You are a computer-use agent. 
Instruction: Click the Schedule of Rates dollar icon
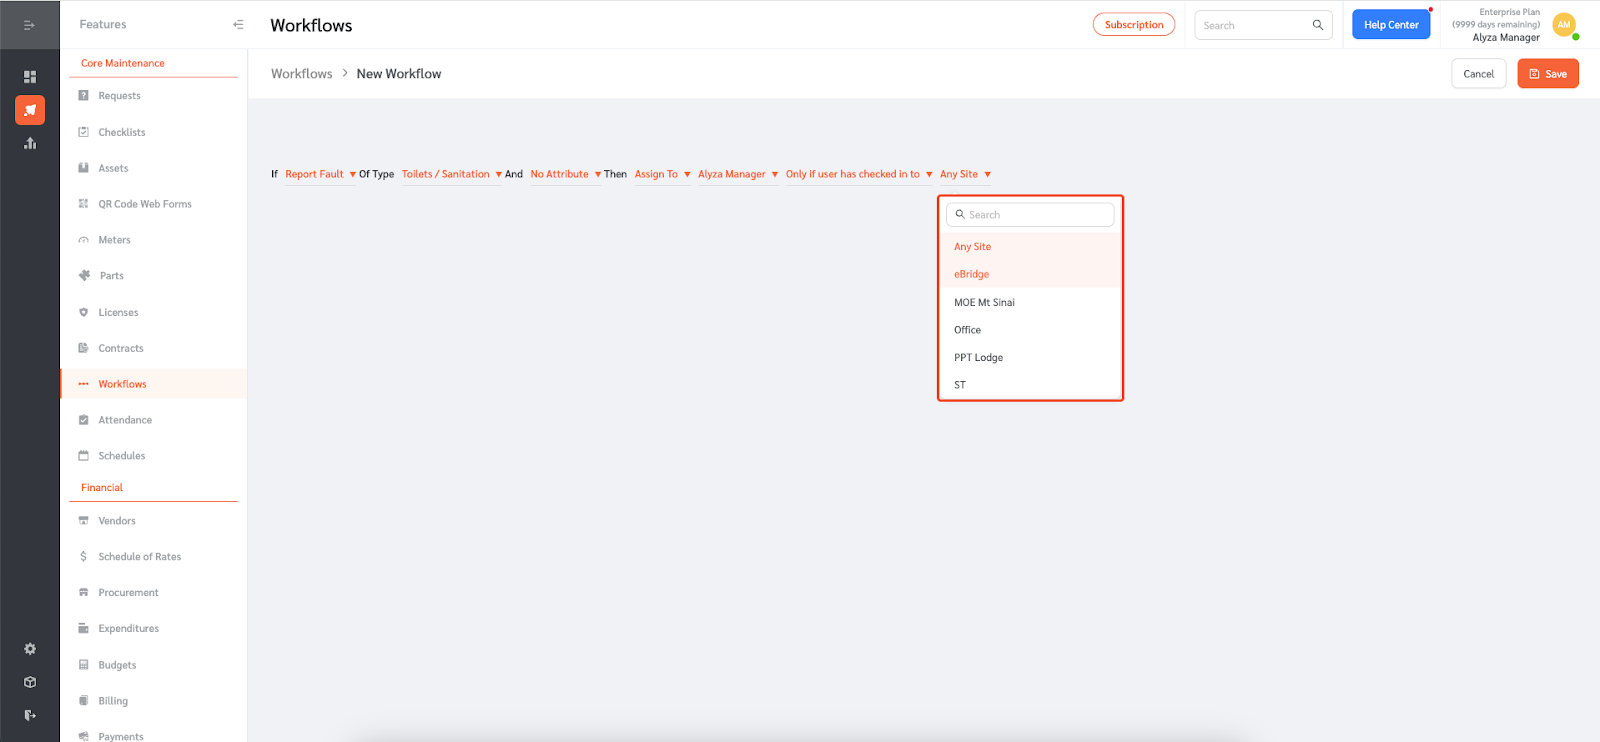[84, 557]
